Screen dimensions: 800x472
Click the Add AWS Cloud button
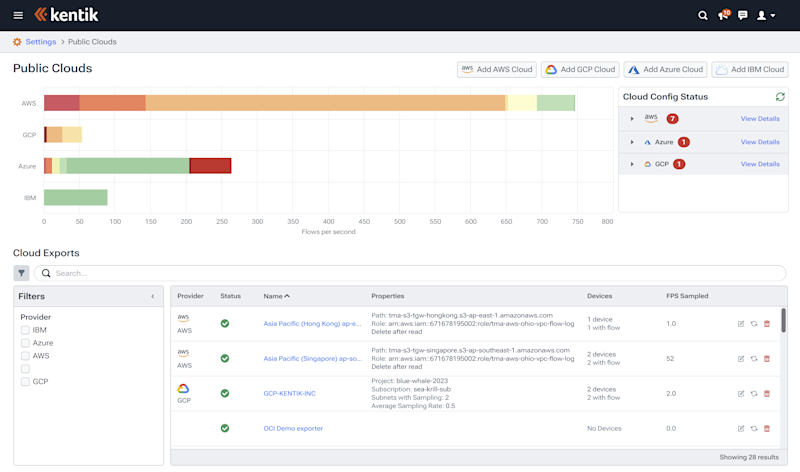(x=496, y=69)
